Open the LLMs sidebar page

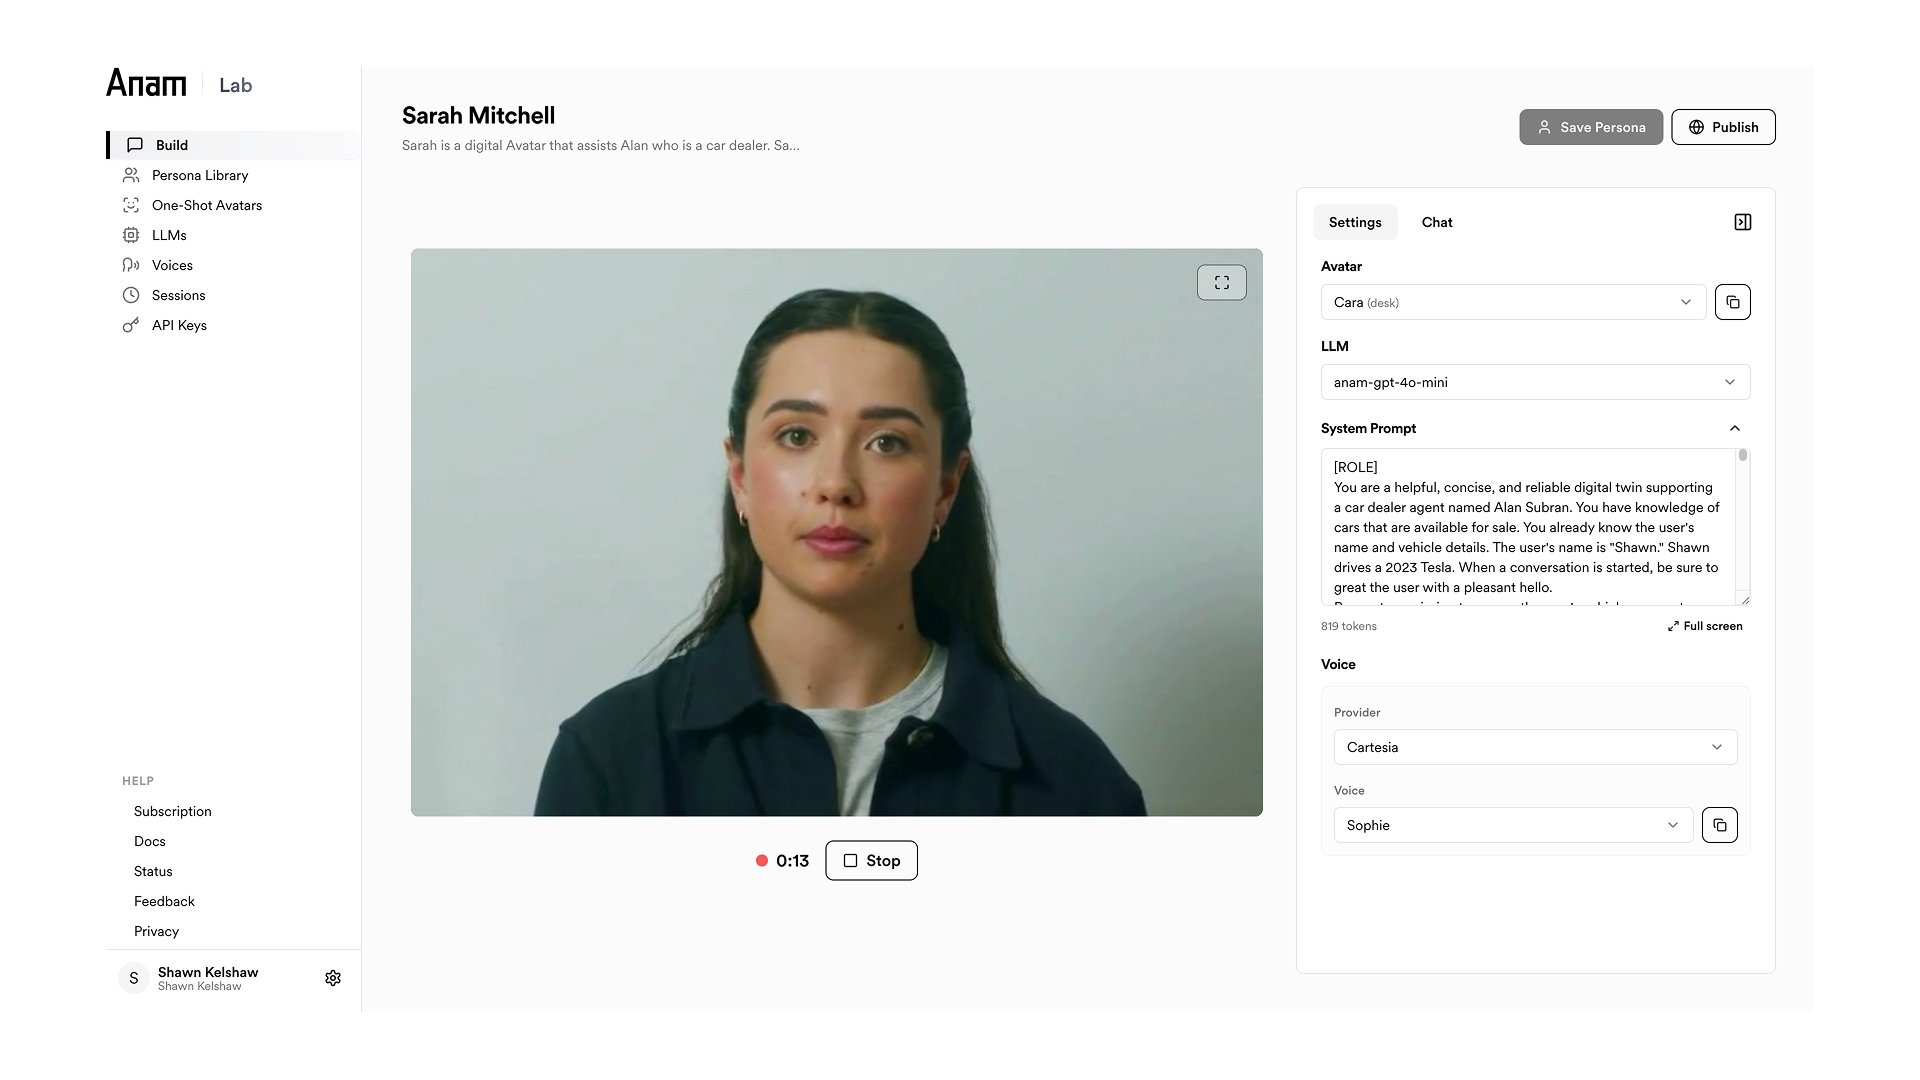[169, 235]
